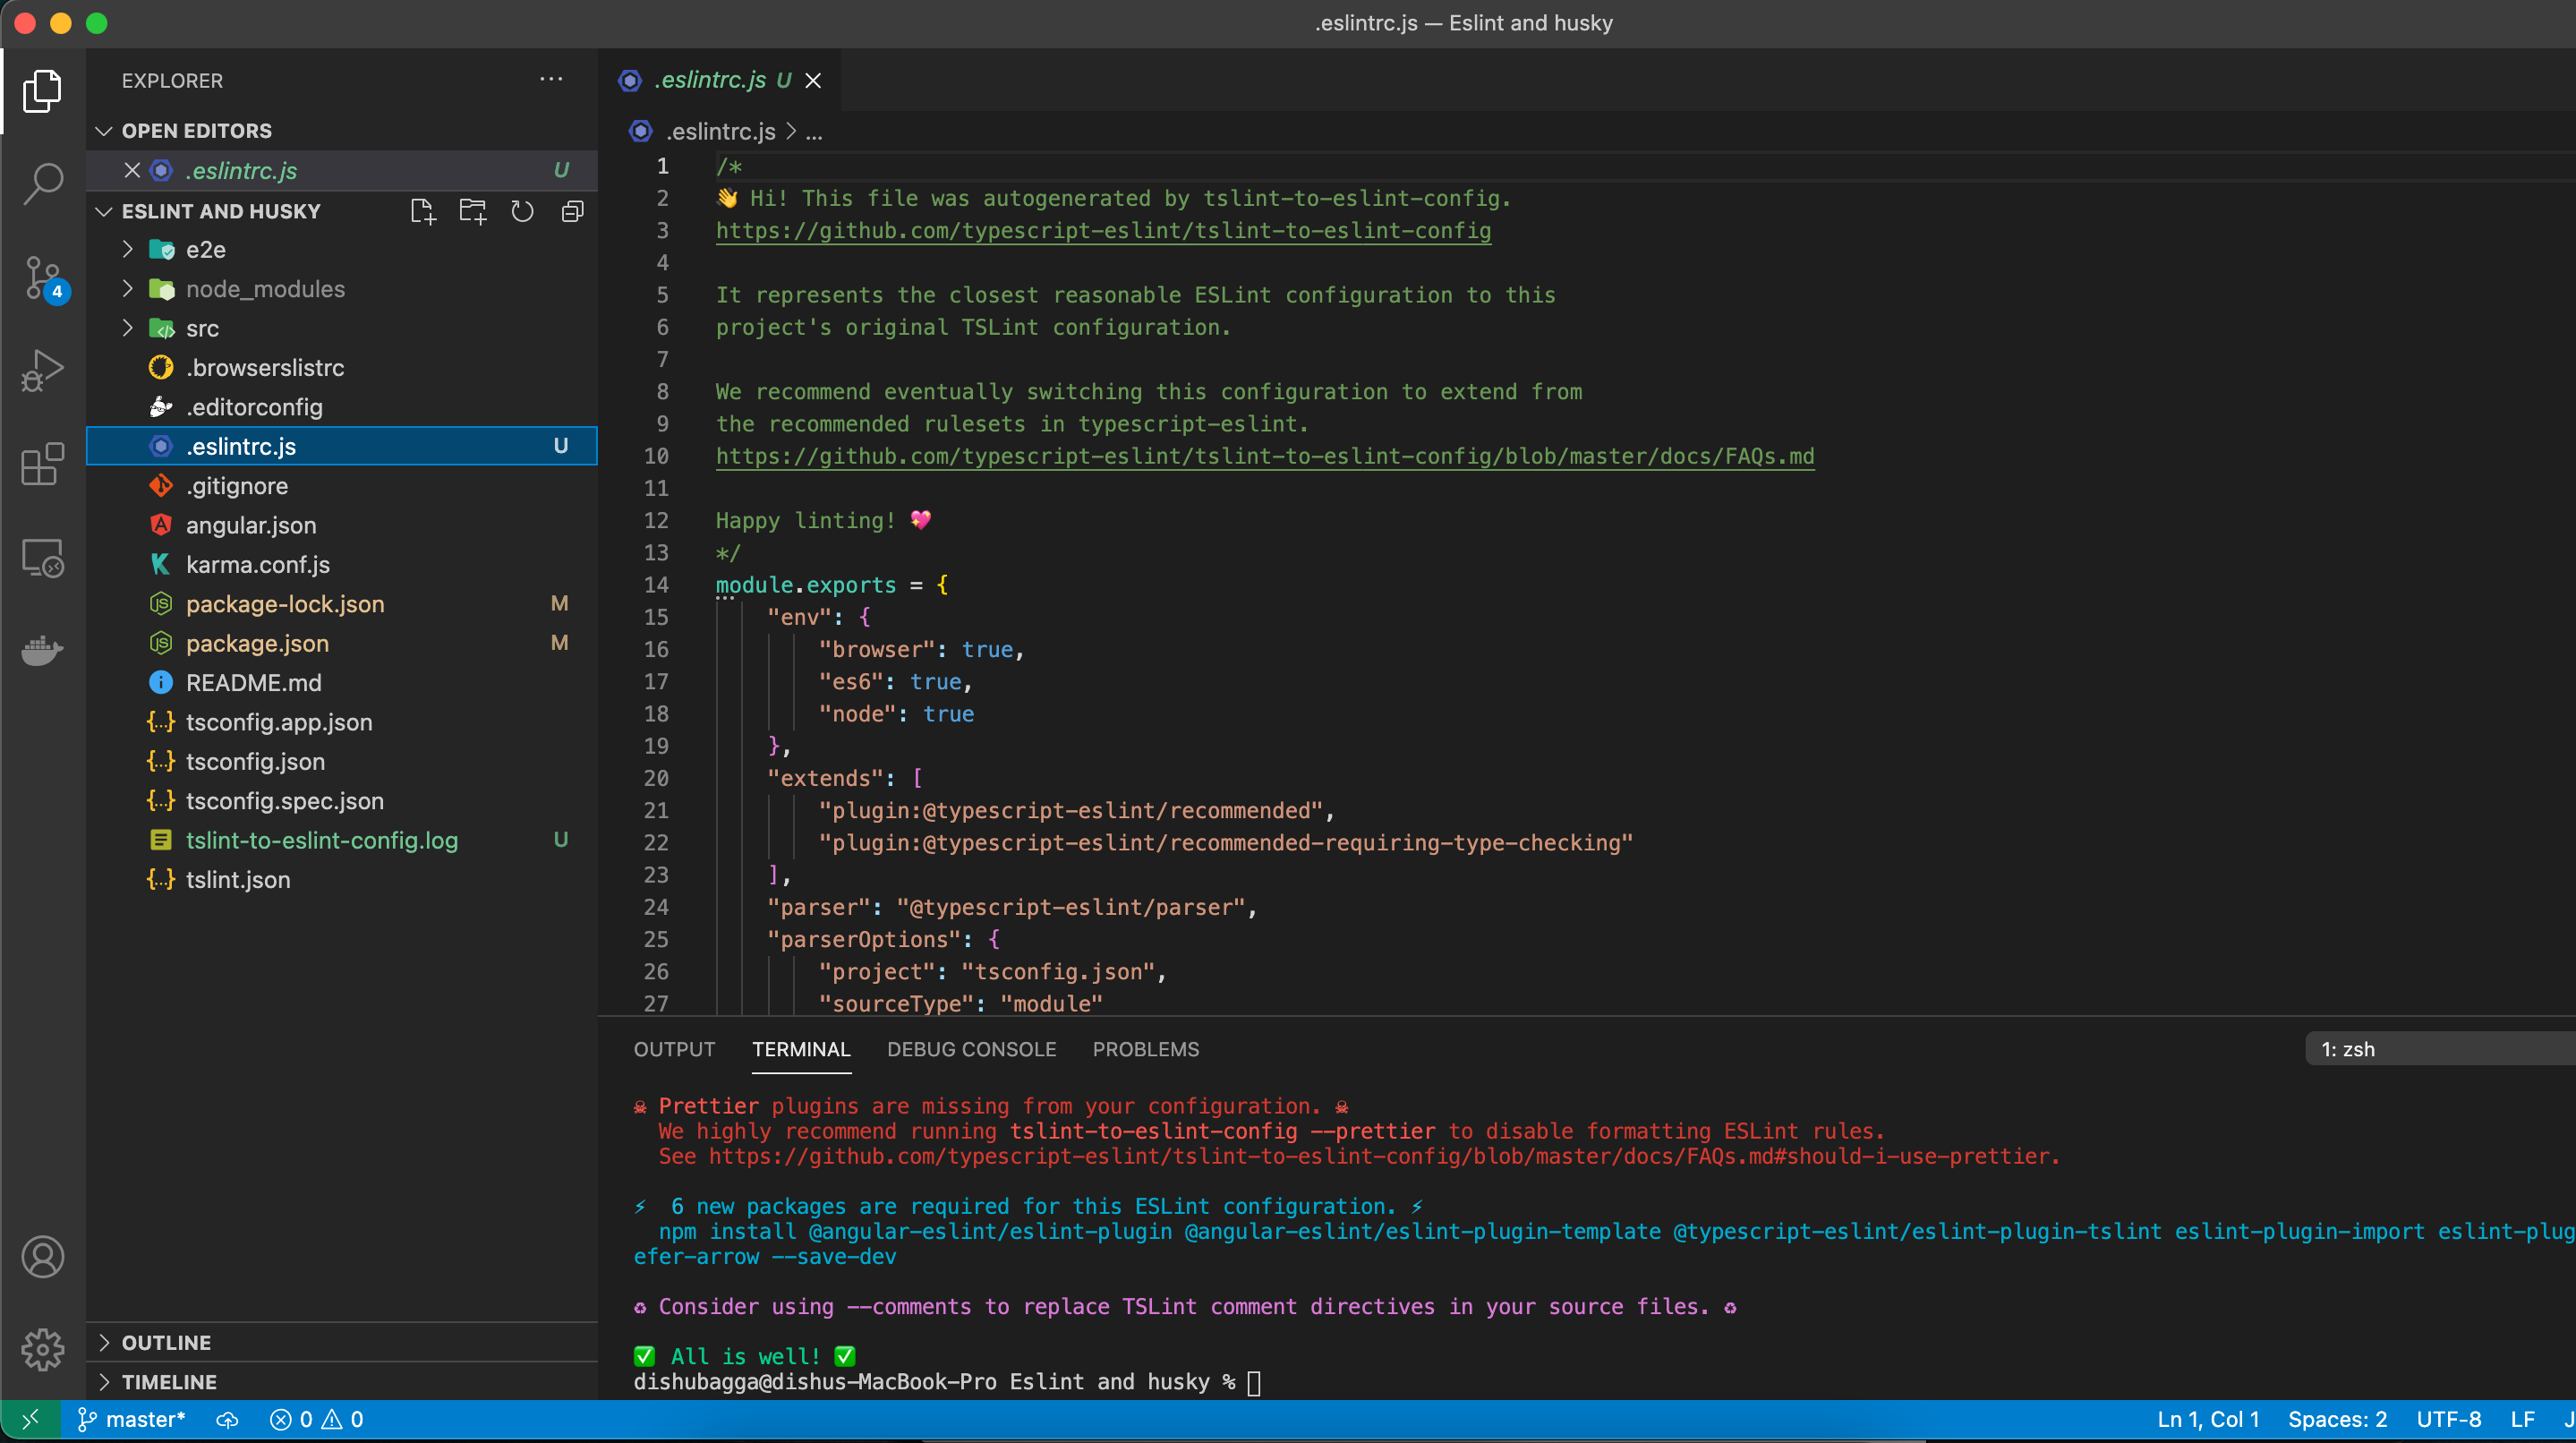Expand the OUTLINE section
2576x1443 pixels.
(166, 1342)
